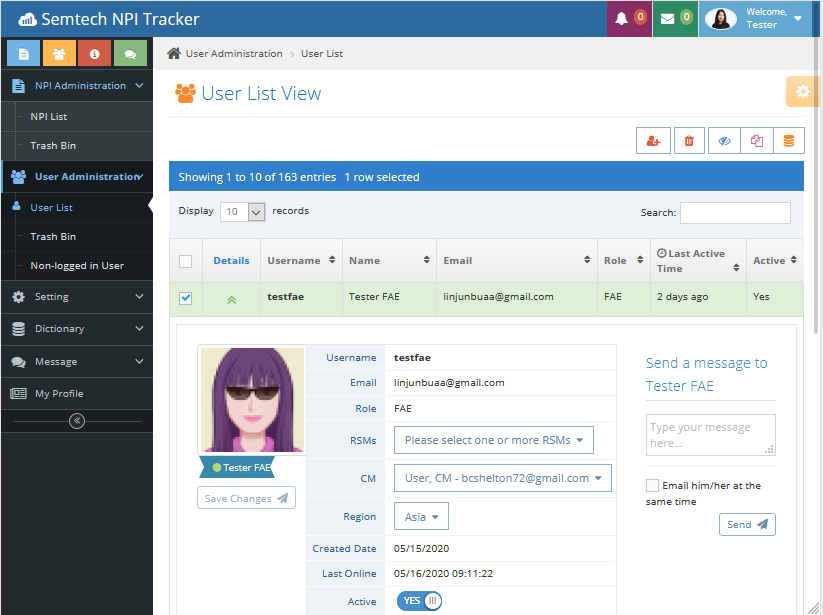The height and width of the screenshot is (615, 823).
Task: Collapse the sidebar with the double-chevron circle
Action: point(77,421)
